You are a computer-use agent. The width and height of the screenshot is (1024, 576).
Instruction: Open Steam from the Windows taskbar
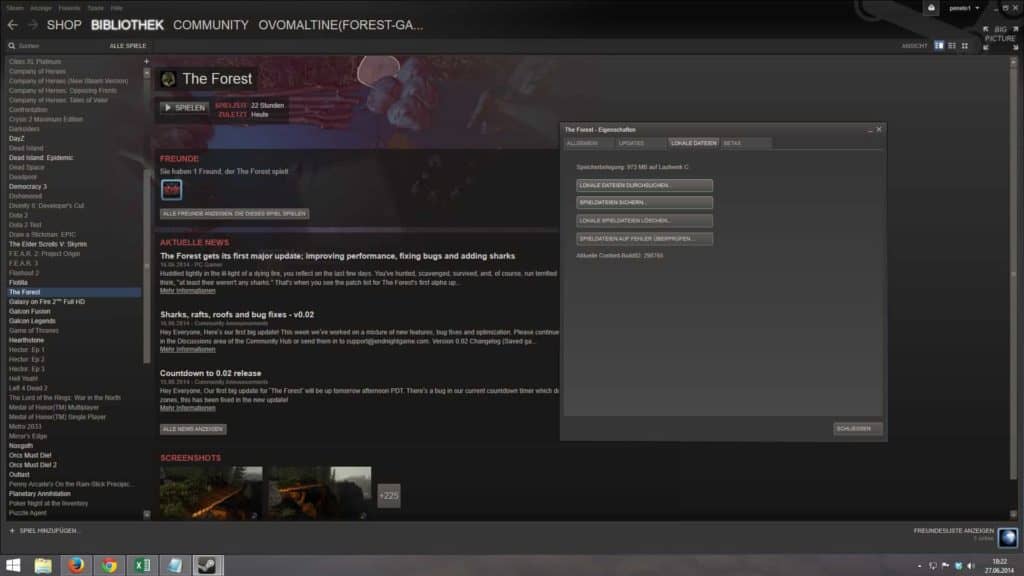tap(207, 565)
